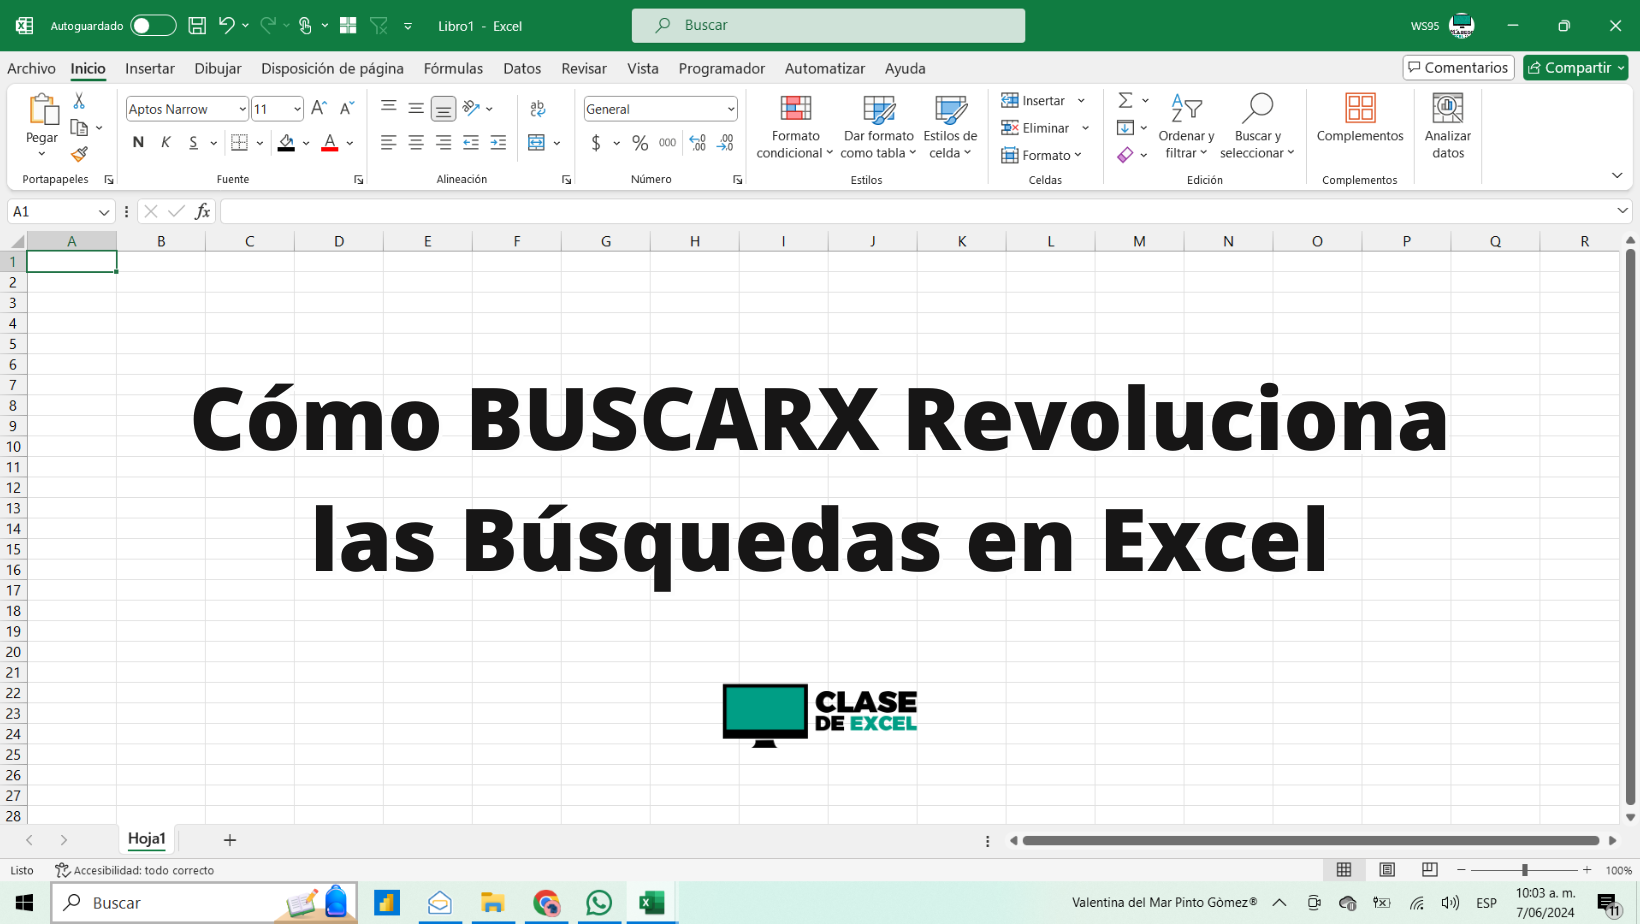Click the search box labeled Buscar in title bar
This screenshot has height=924, width=1640.
click(828, 25)
